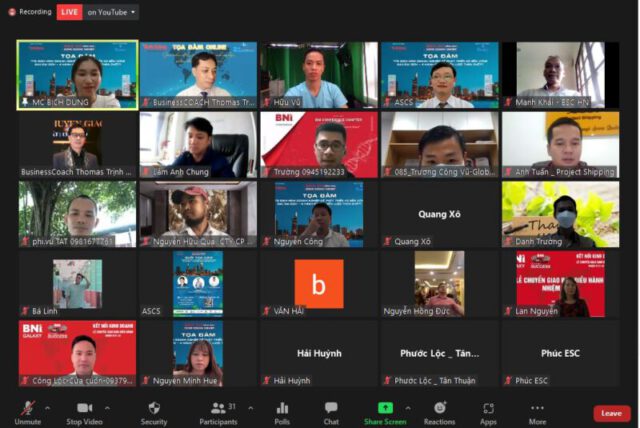Open the Security shield options
Viewport: 640px width, 428px height.
pyautogui.click(x=154, y=410)
